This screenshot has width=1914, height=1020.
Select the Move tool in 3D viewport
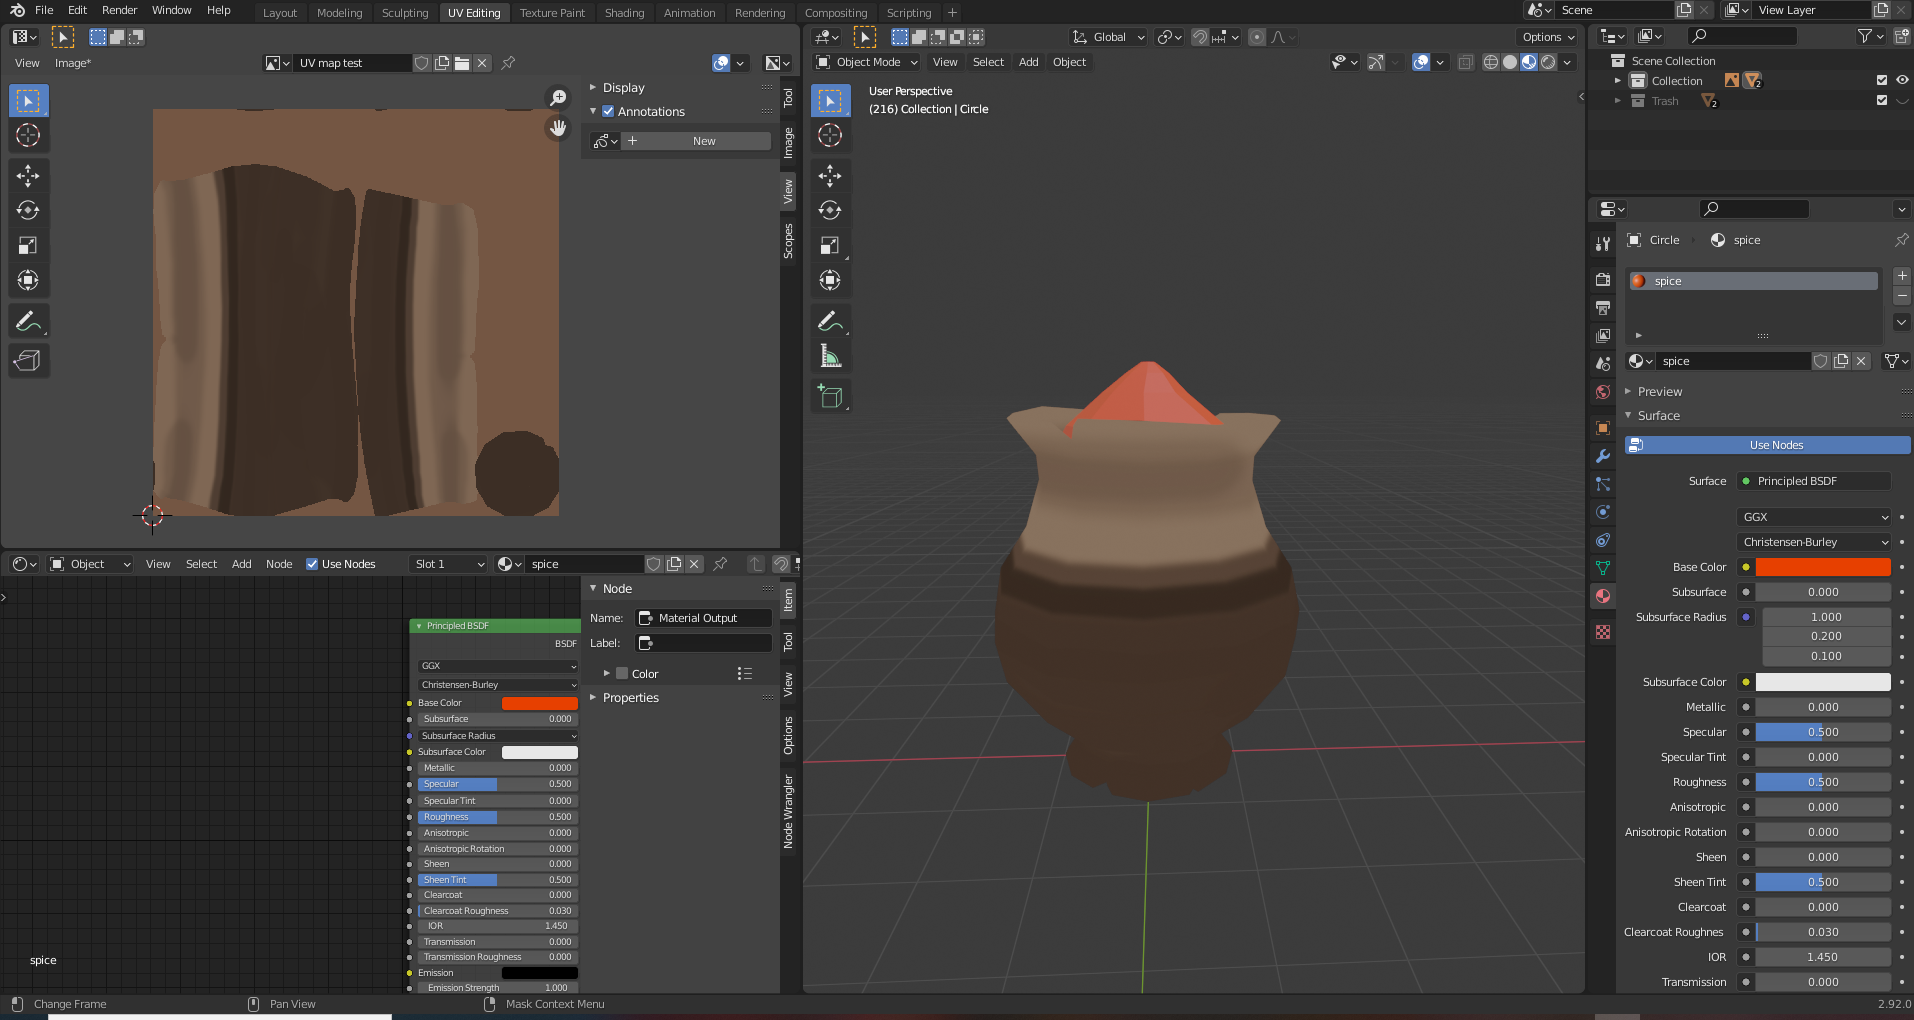(830, 176)
